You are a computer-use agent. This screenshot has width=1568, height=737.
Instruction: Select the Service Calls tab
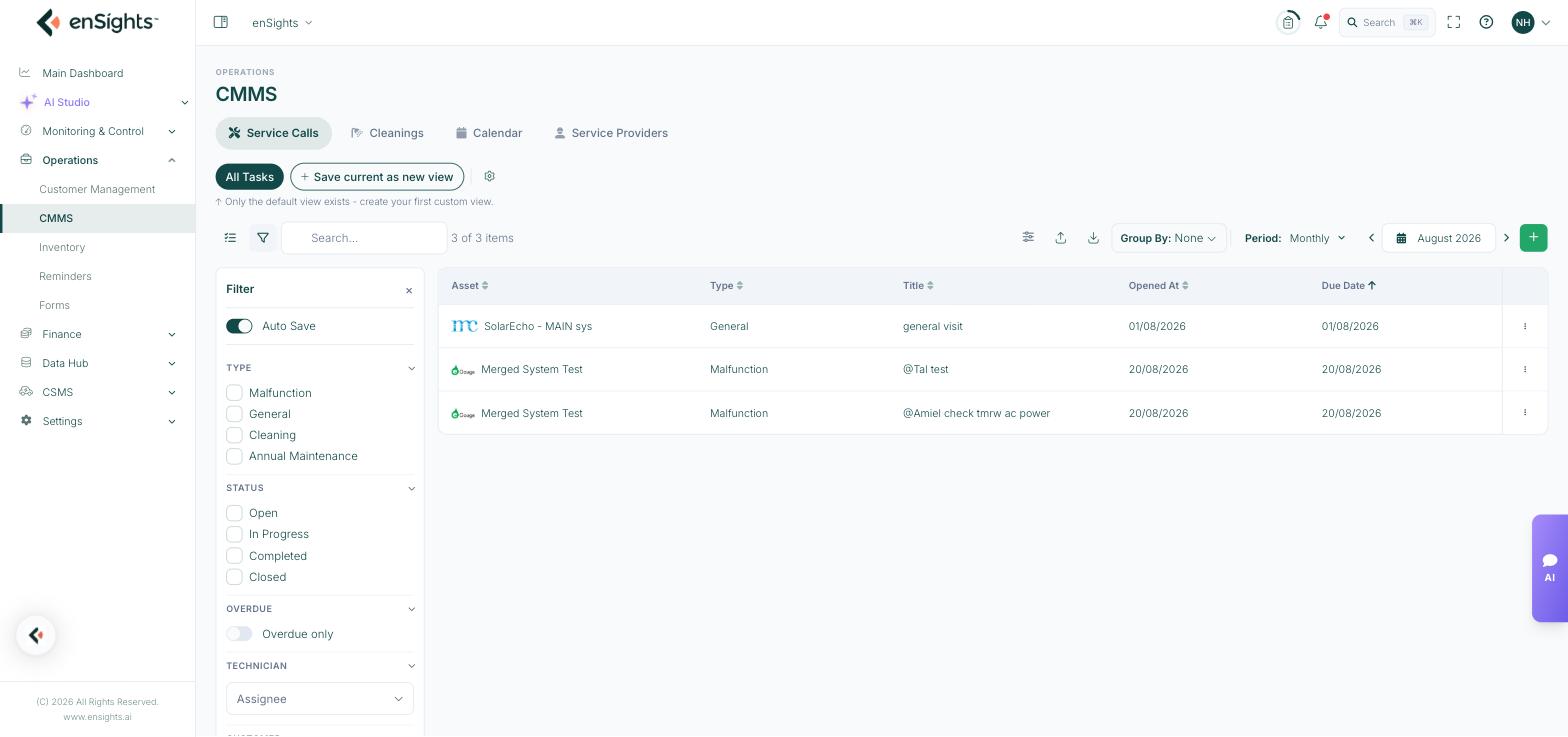point(273,133)
